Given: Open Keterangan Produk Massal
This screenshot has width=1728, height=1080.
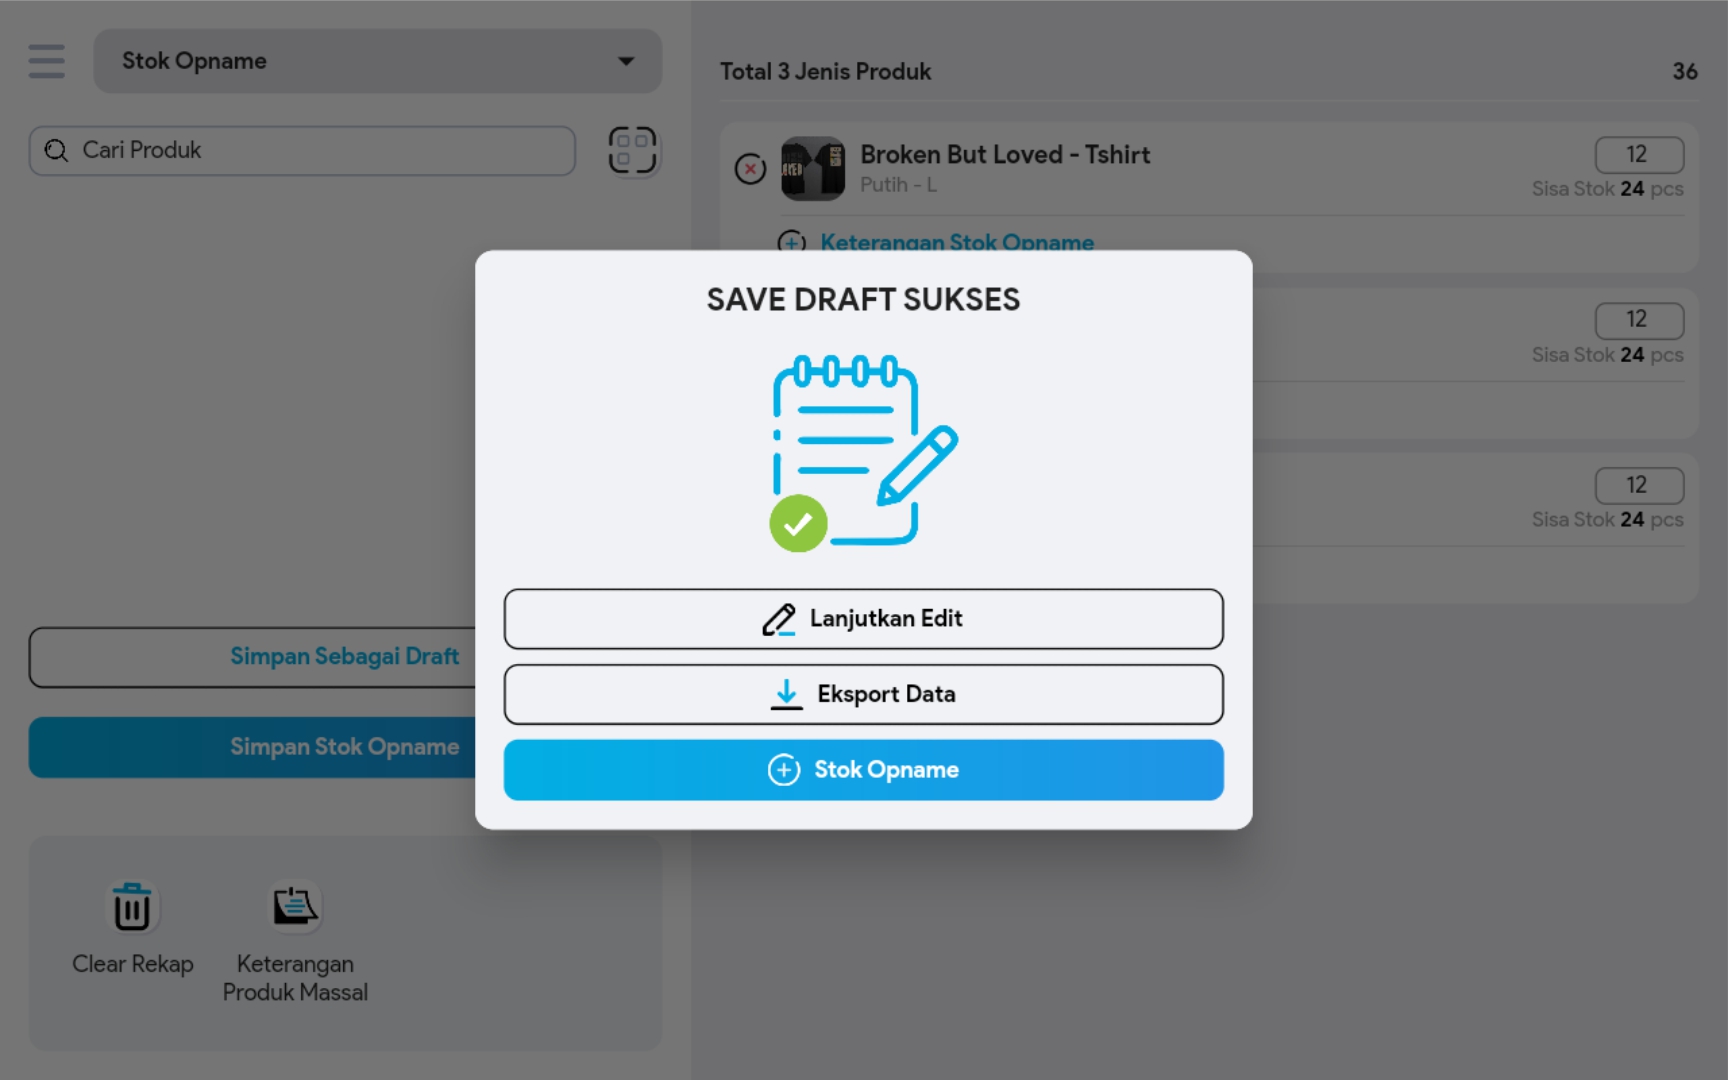Looking at the screenshot, I should tap(295, 907).
